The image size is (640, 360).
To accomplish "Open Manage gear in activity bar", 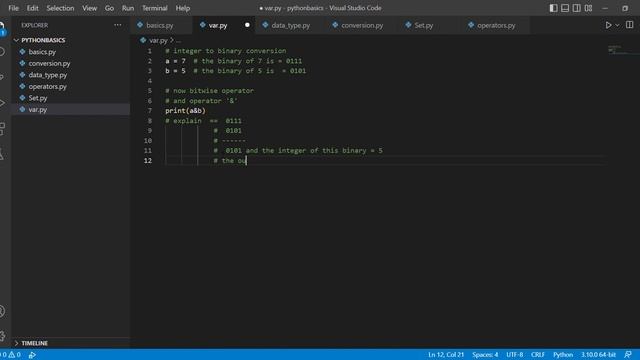I will [2, 336].
